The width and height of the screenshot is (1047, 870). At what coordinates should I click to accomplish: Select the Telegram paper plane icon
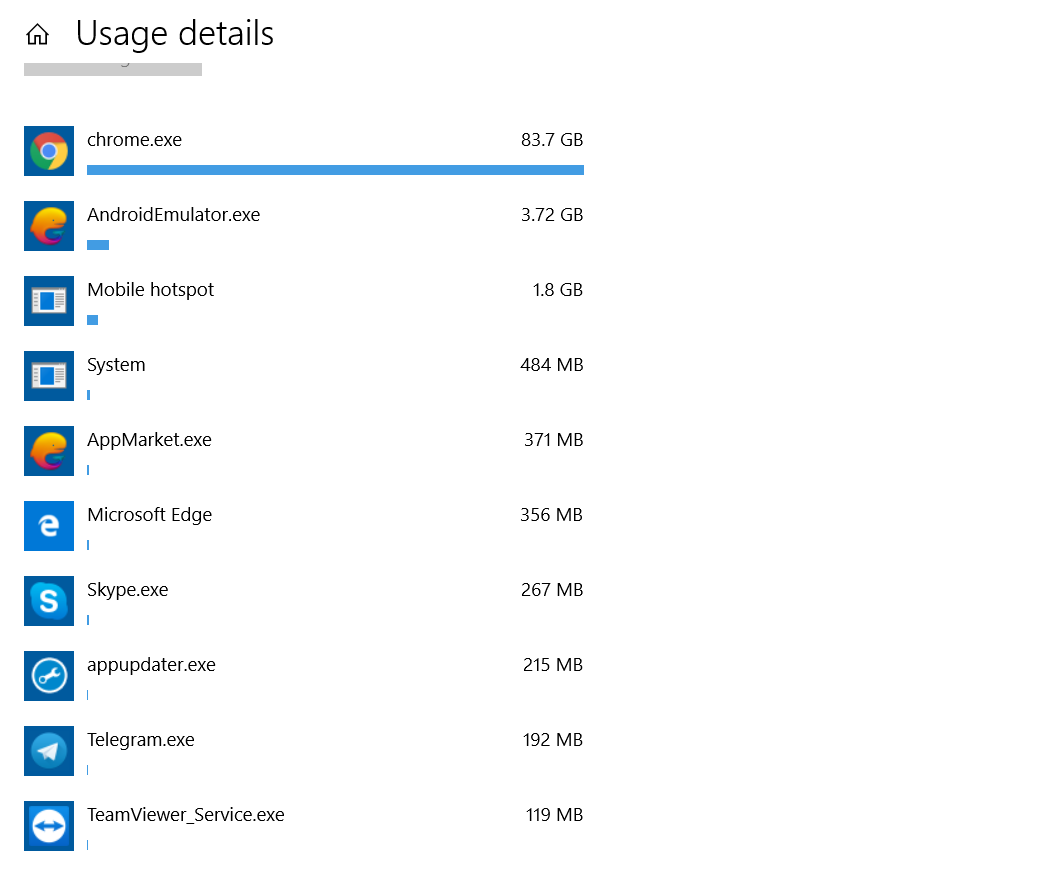(x=49, y=751)
